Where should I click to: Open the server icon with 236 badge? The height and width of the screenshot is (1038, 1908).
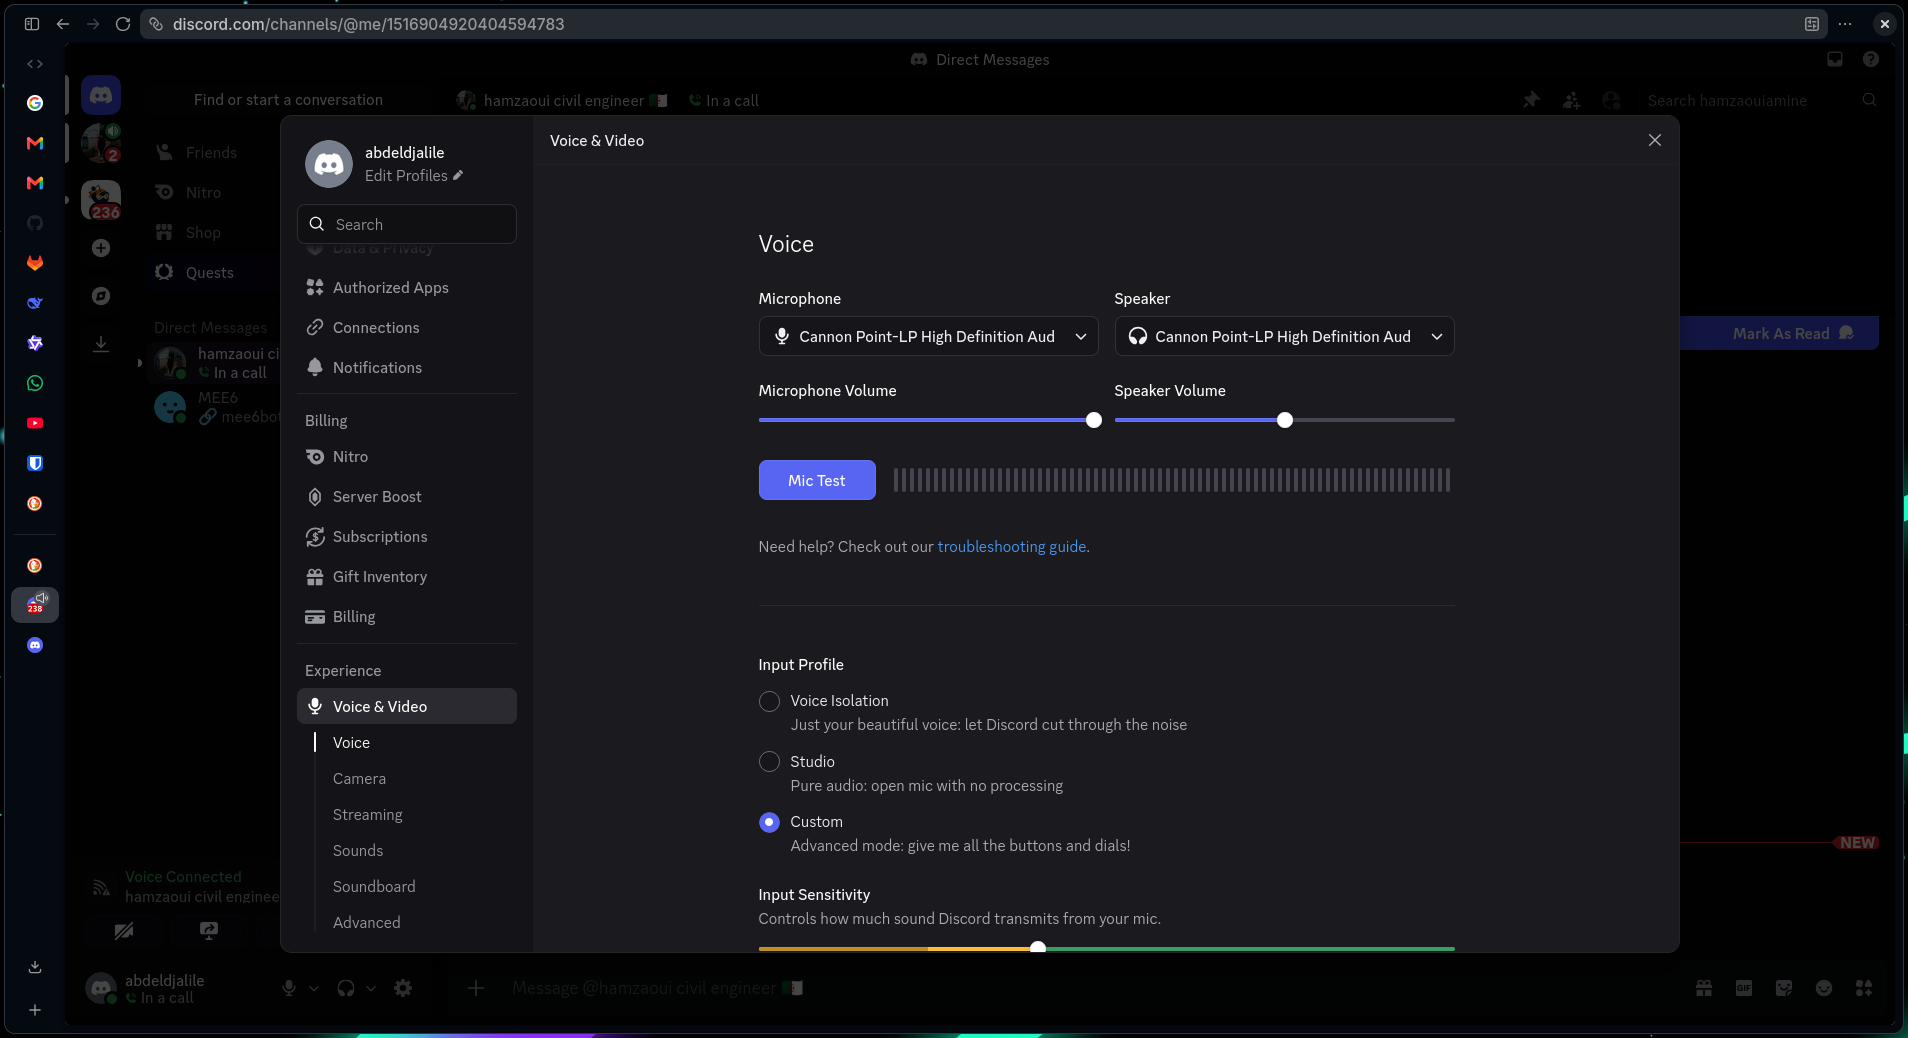(101, 200)
